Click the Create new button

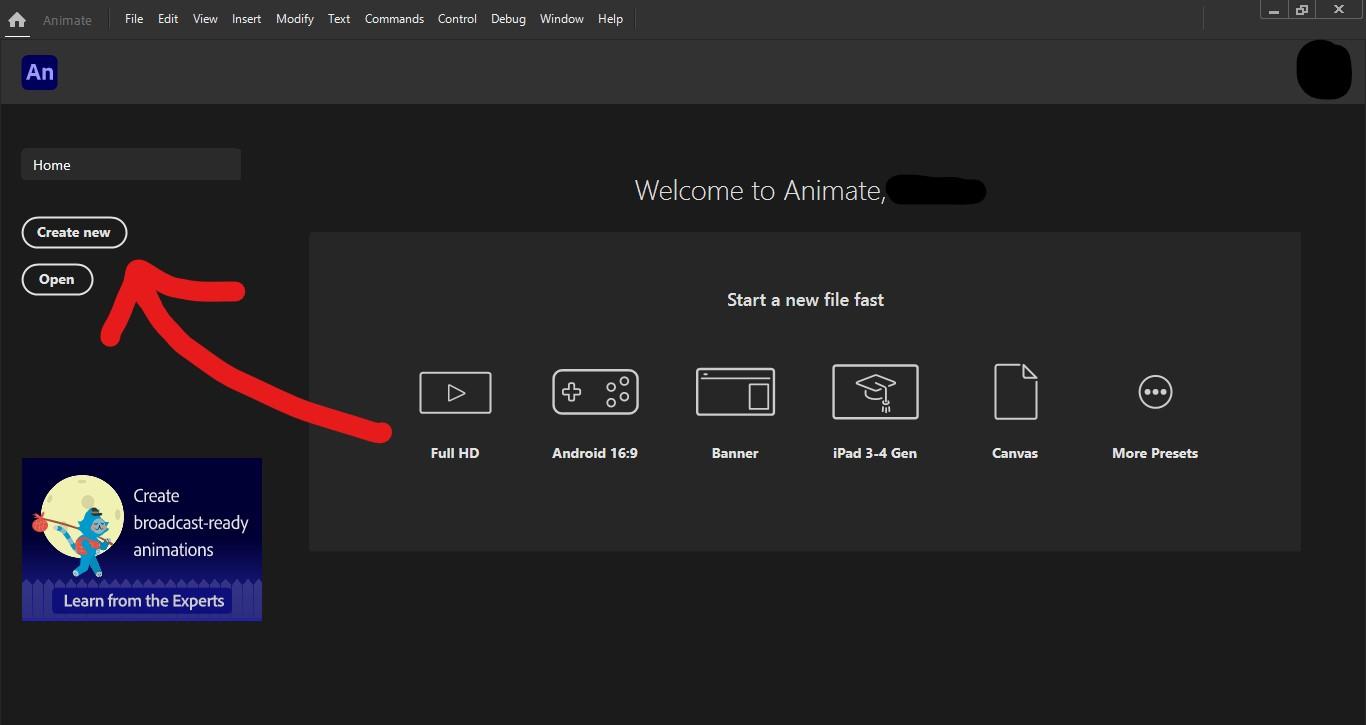74,232
